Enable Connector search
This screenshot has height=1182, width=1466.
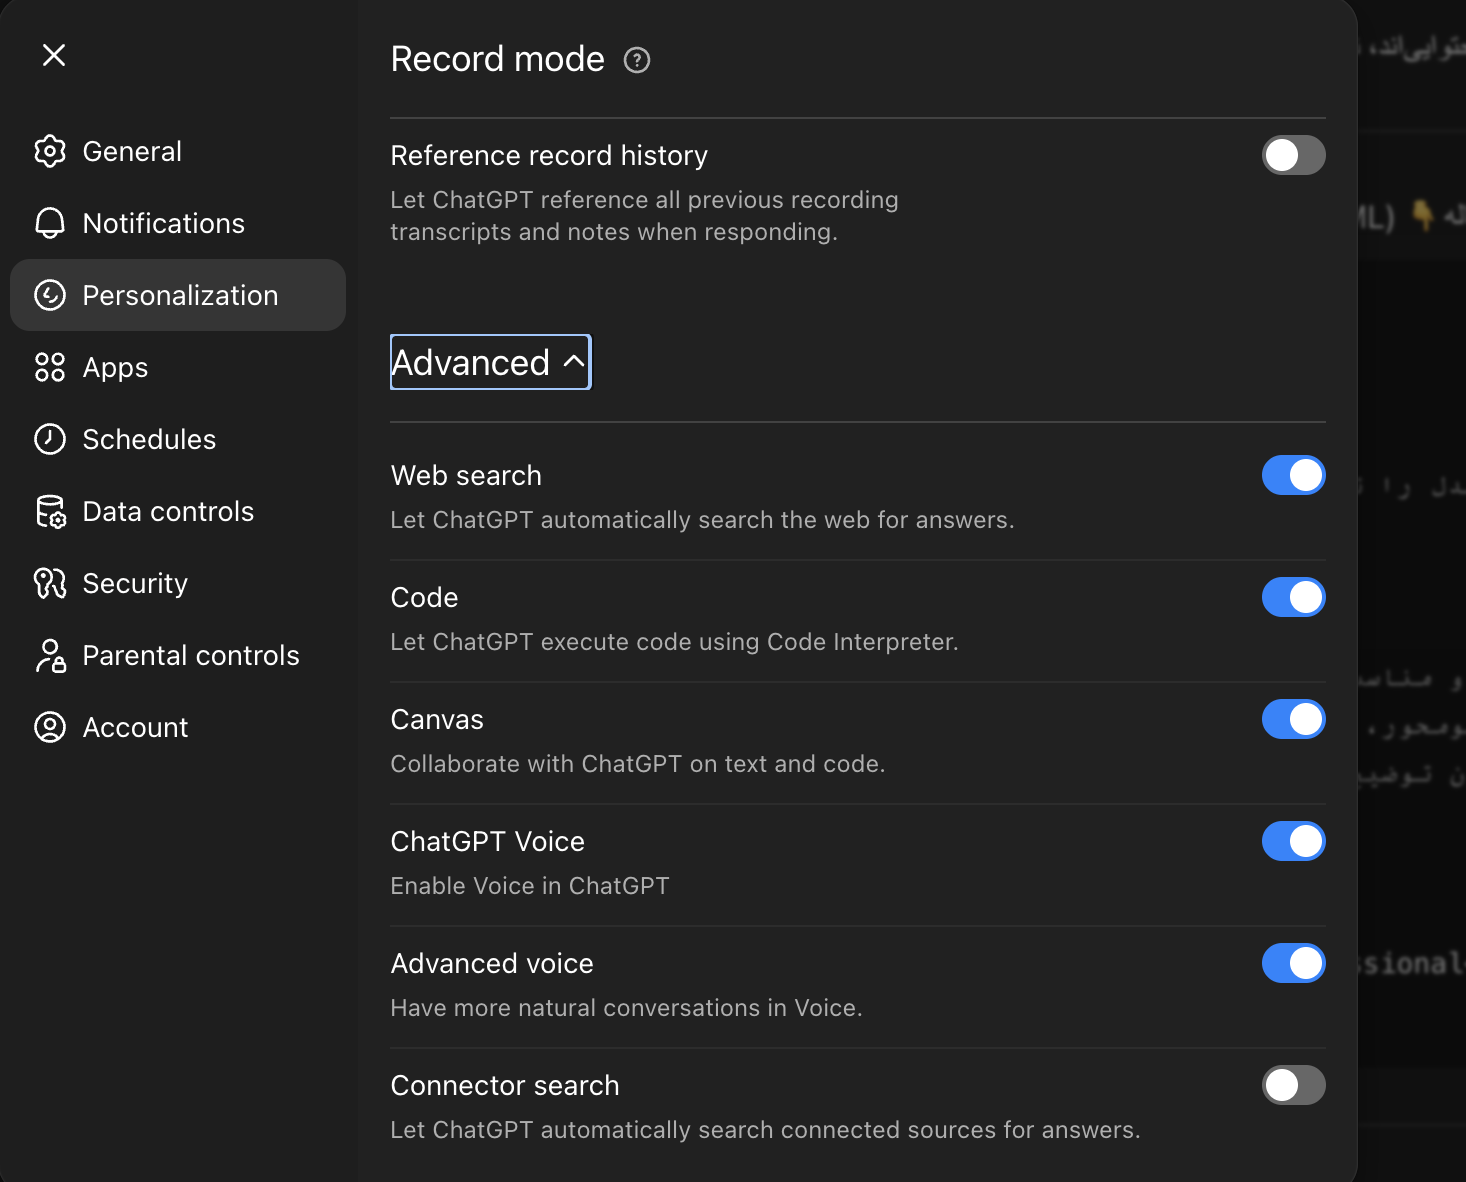[1293, 1085]
